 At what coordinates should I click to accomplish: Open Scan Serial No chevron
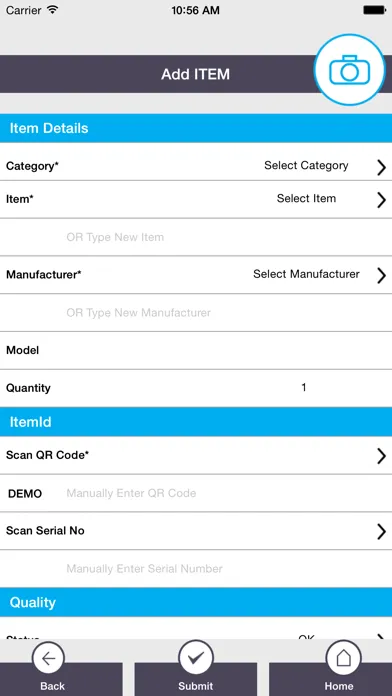(381, 531)
